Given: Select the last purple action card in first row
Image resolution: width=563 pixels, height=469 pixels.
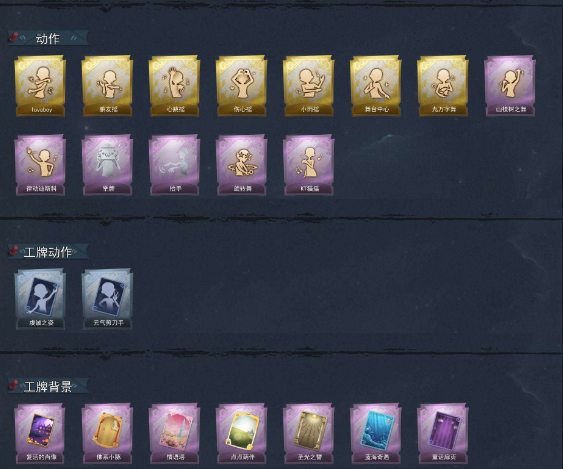Looking at the screenshot, I should [x=510, y=85].
